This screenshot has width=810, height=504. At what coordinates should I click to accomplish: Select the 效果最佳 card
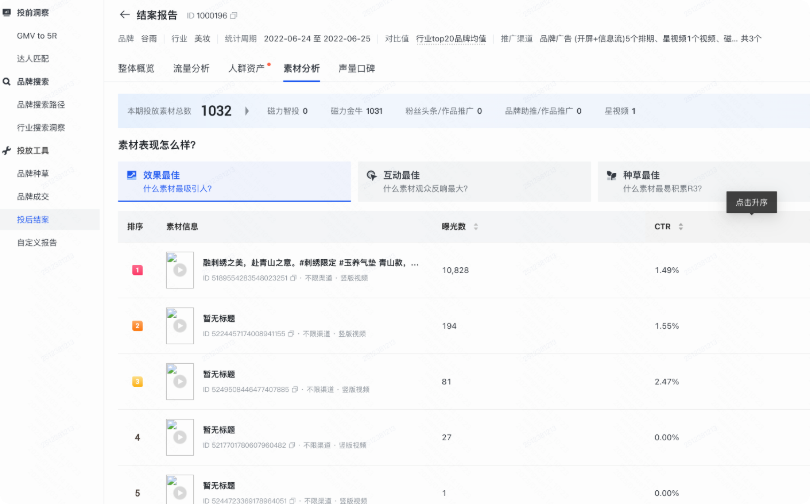(235, 181)
